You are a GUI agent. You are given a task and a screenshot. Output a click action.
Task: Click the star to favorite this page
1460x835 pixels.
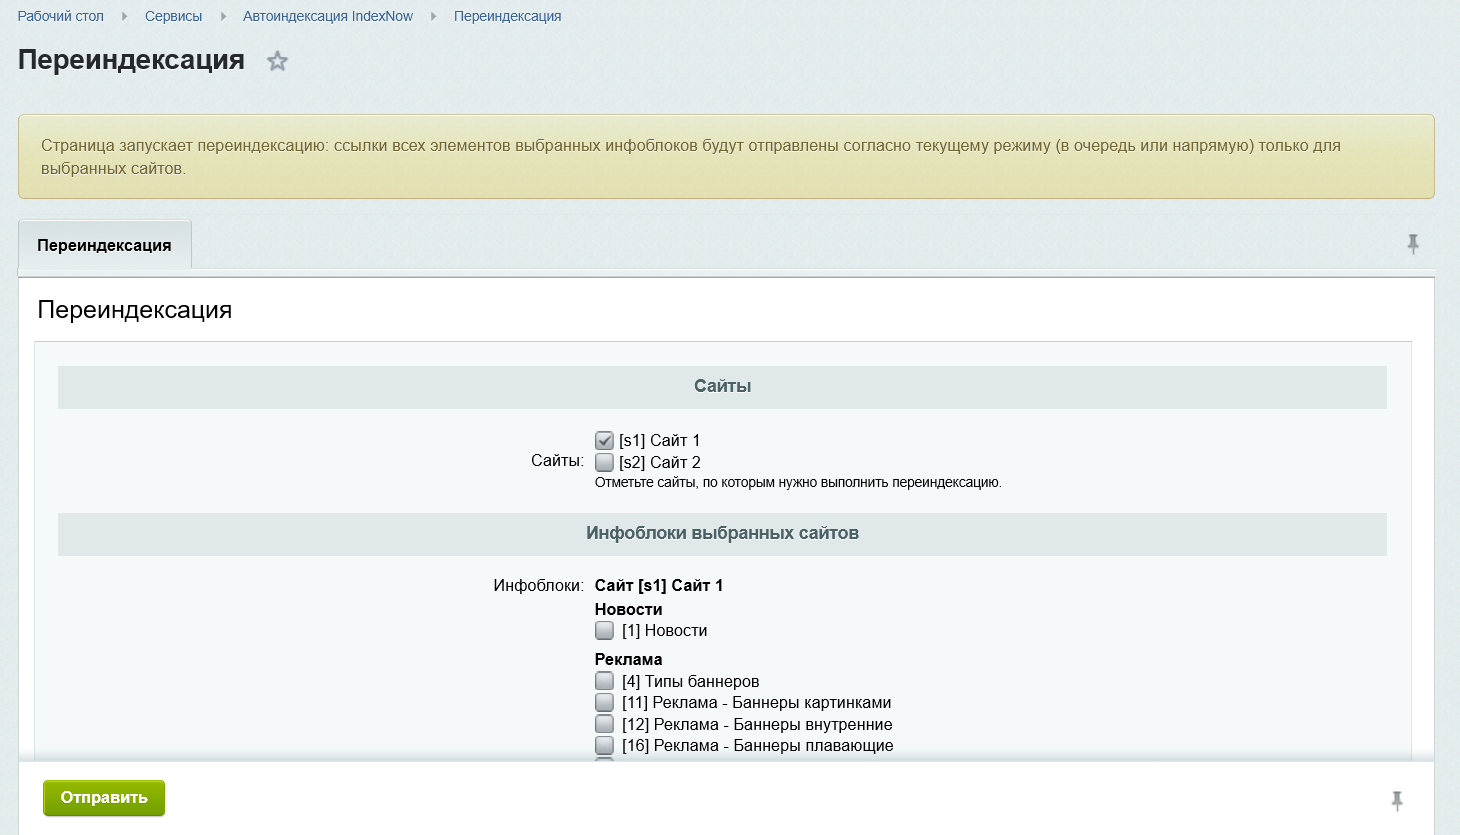tap(277, 61)
